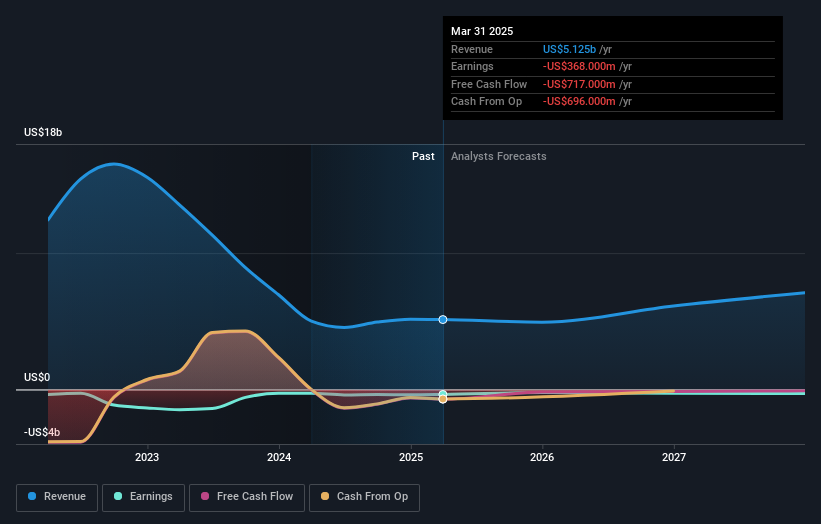The width and height of the screenshot is (821, 524).
Task: Click the Earnings row label in tooltip
Action: pyautogui.click(x=472, y=66)
